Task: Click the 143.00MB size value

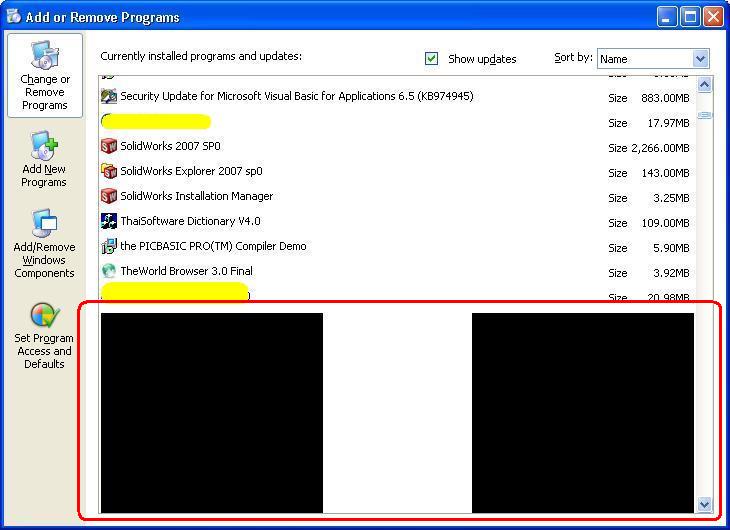Action: [665, 173]
